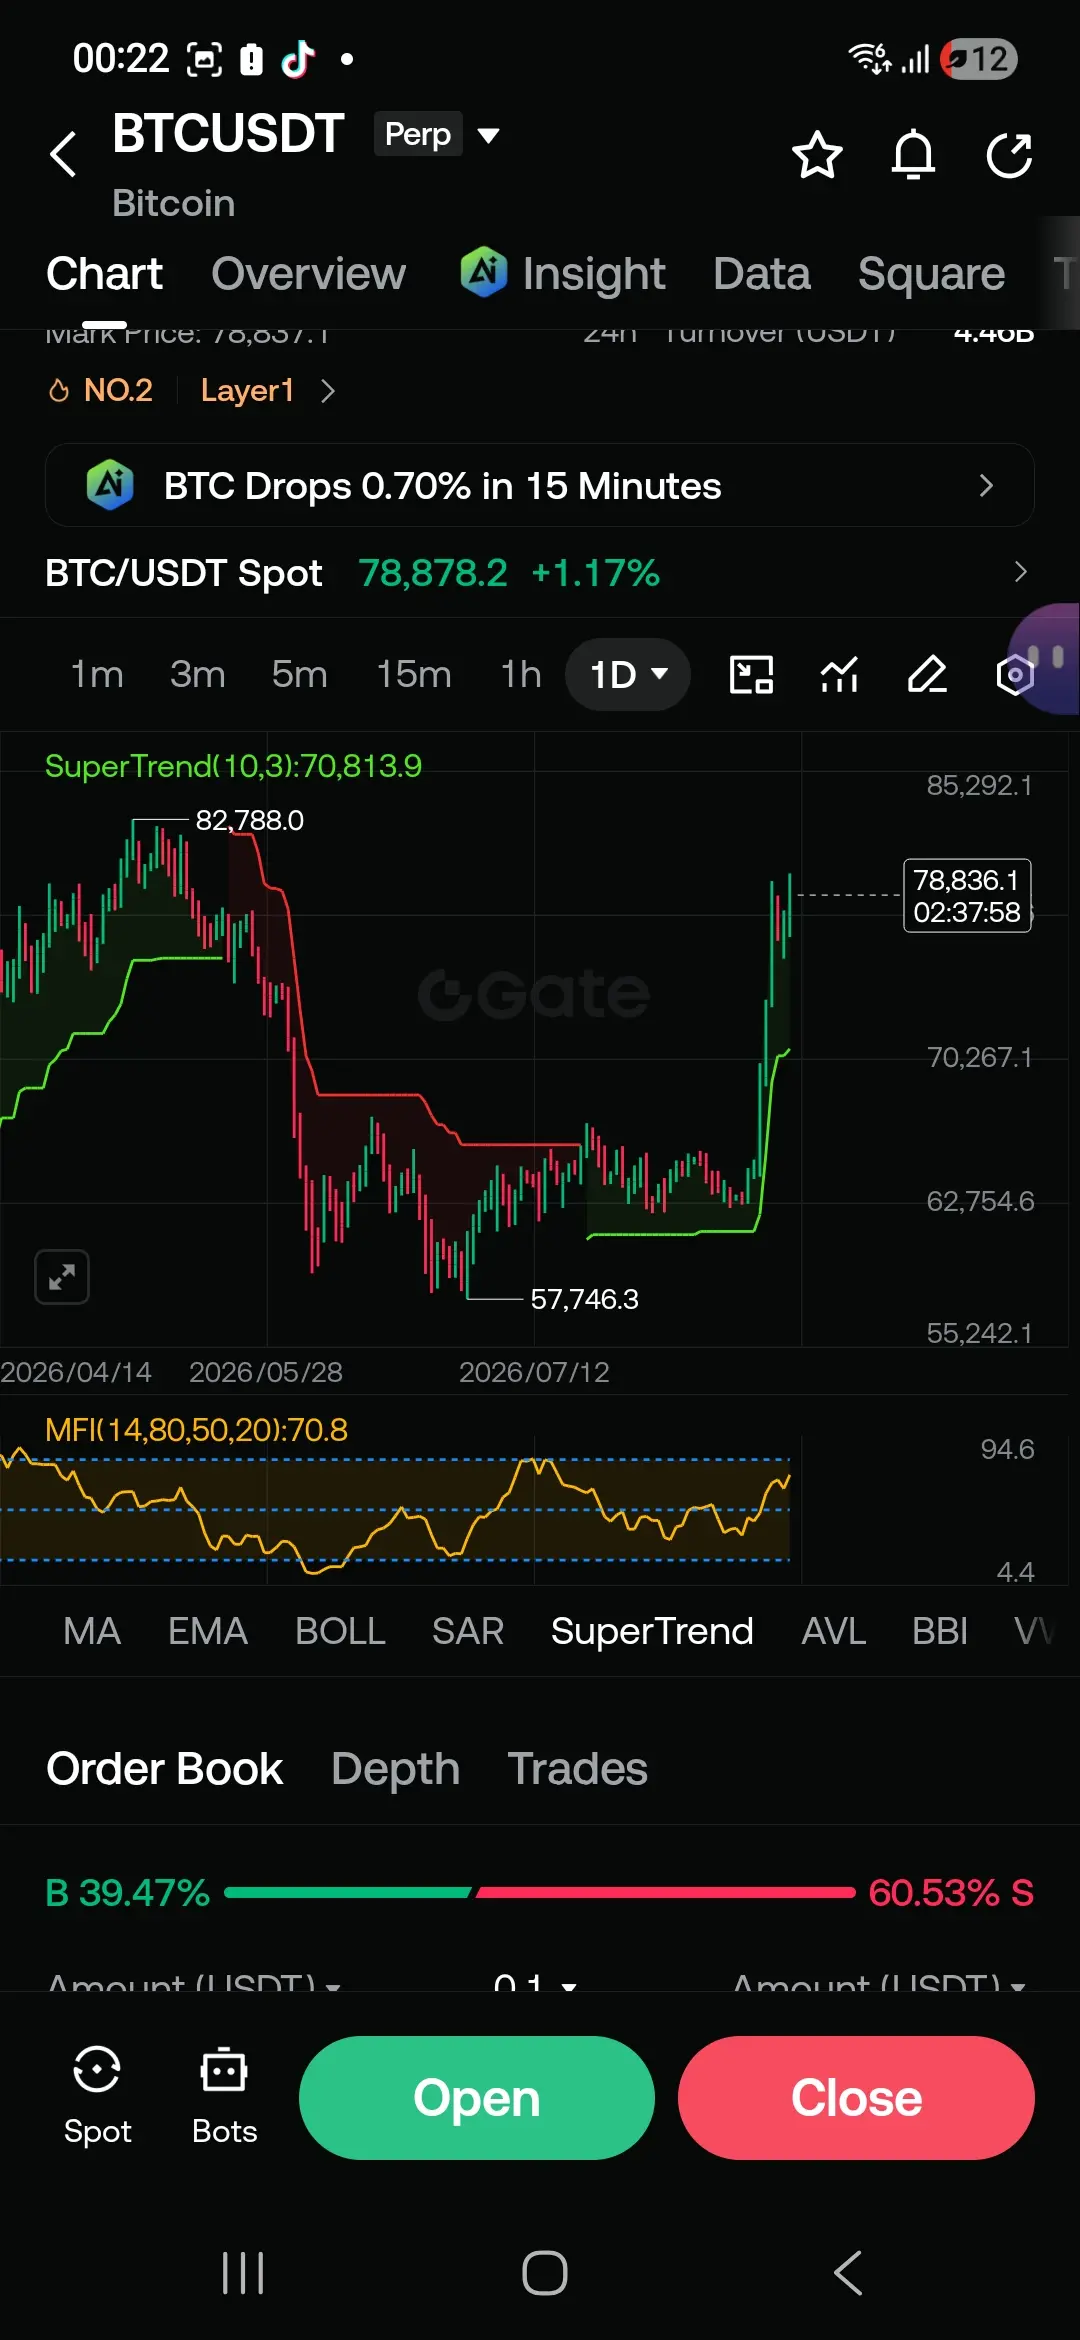Open the BTC Drops 0.70% alert banner

539,485
